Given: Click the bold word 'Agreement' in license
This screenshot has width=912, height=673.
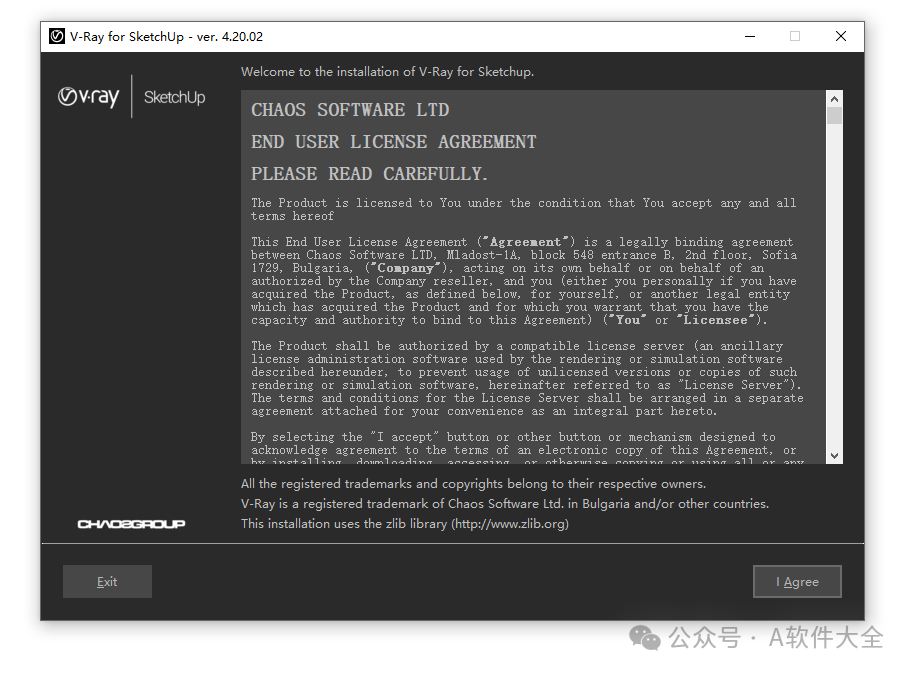Looking at the screenshot, I should click(525, 242).
